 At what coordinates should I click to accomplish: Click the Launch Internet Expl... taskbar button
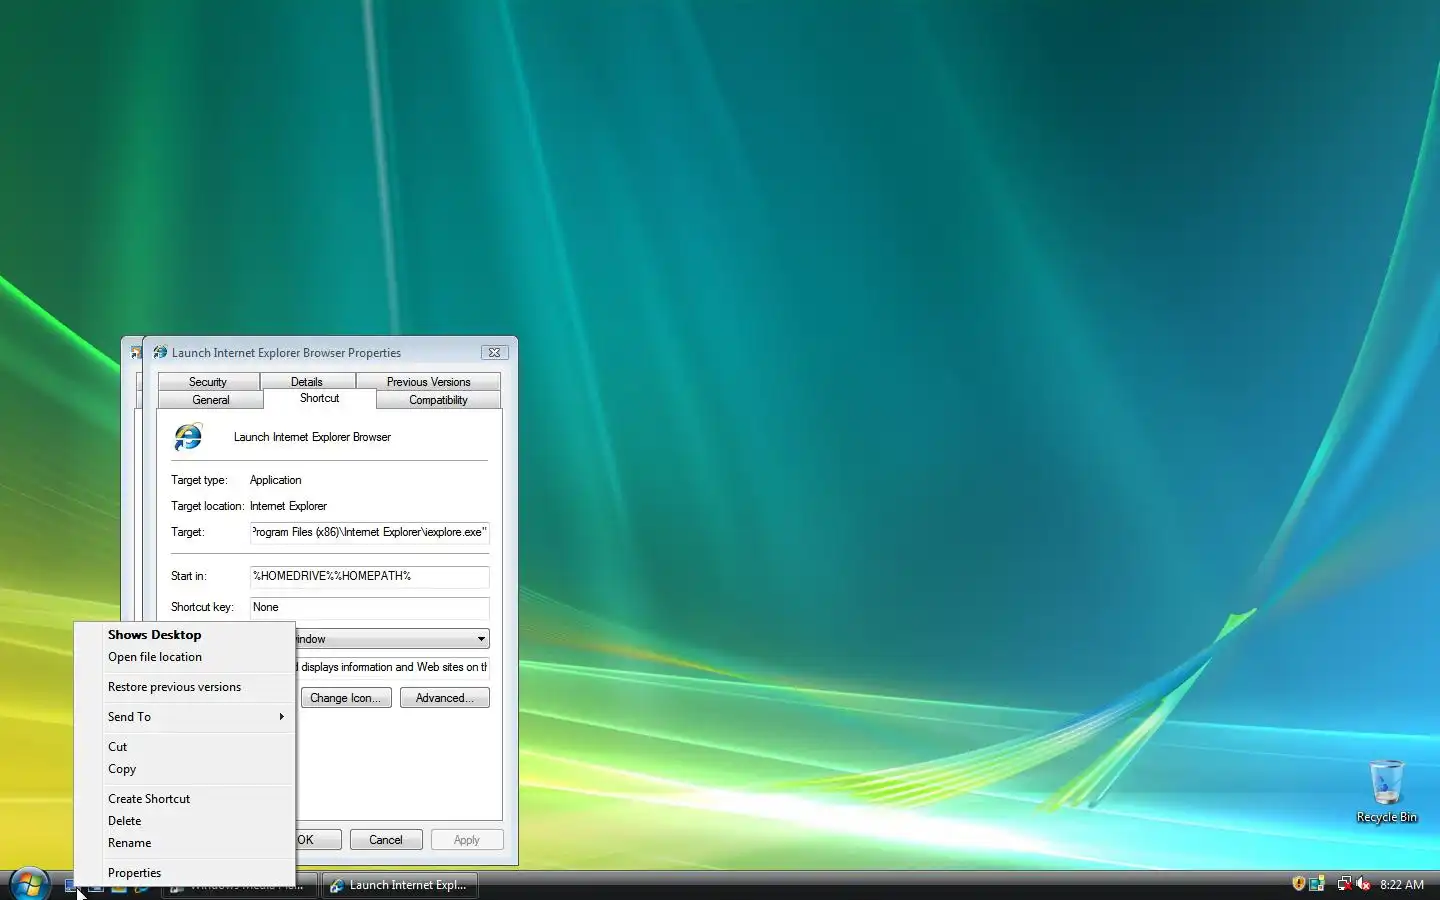[x=399, y=885]
